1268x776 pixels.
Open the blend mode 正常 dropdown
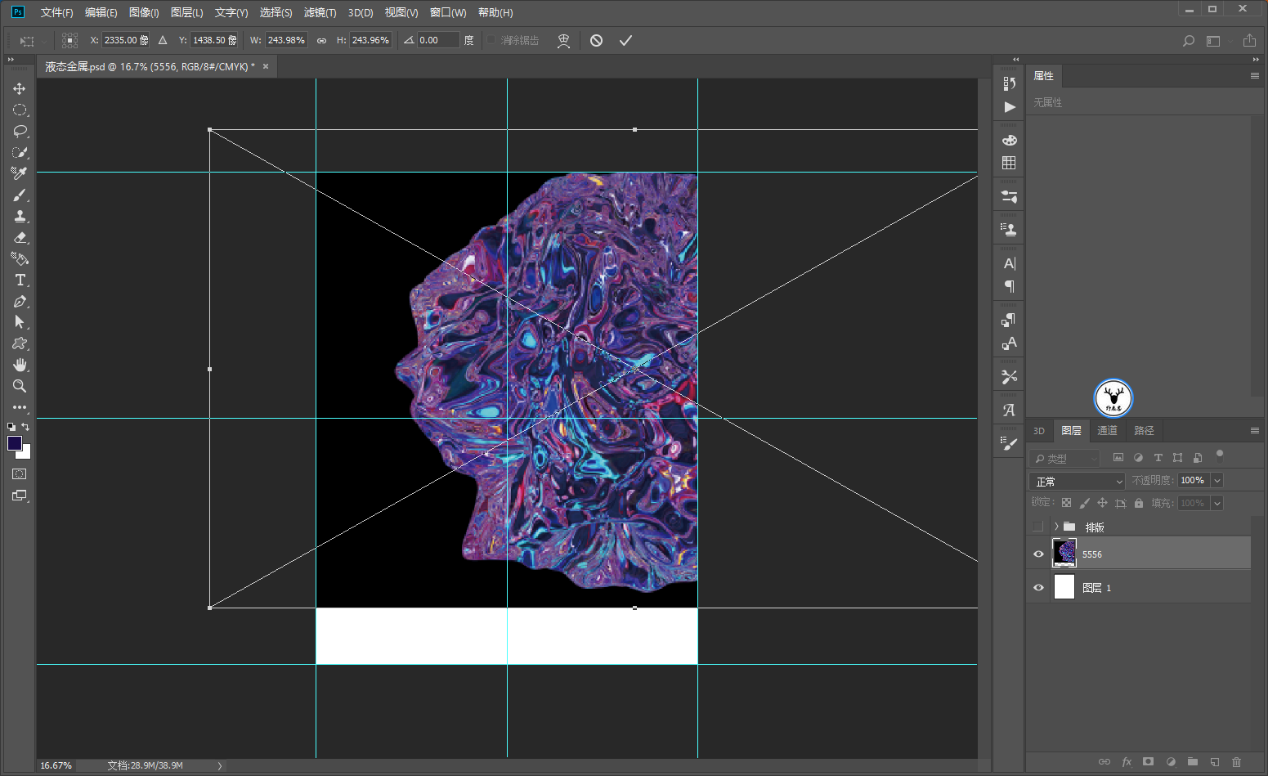1076,481
